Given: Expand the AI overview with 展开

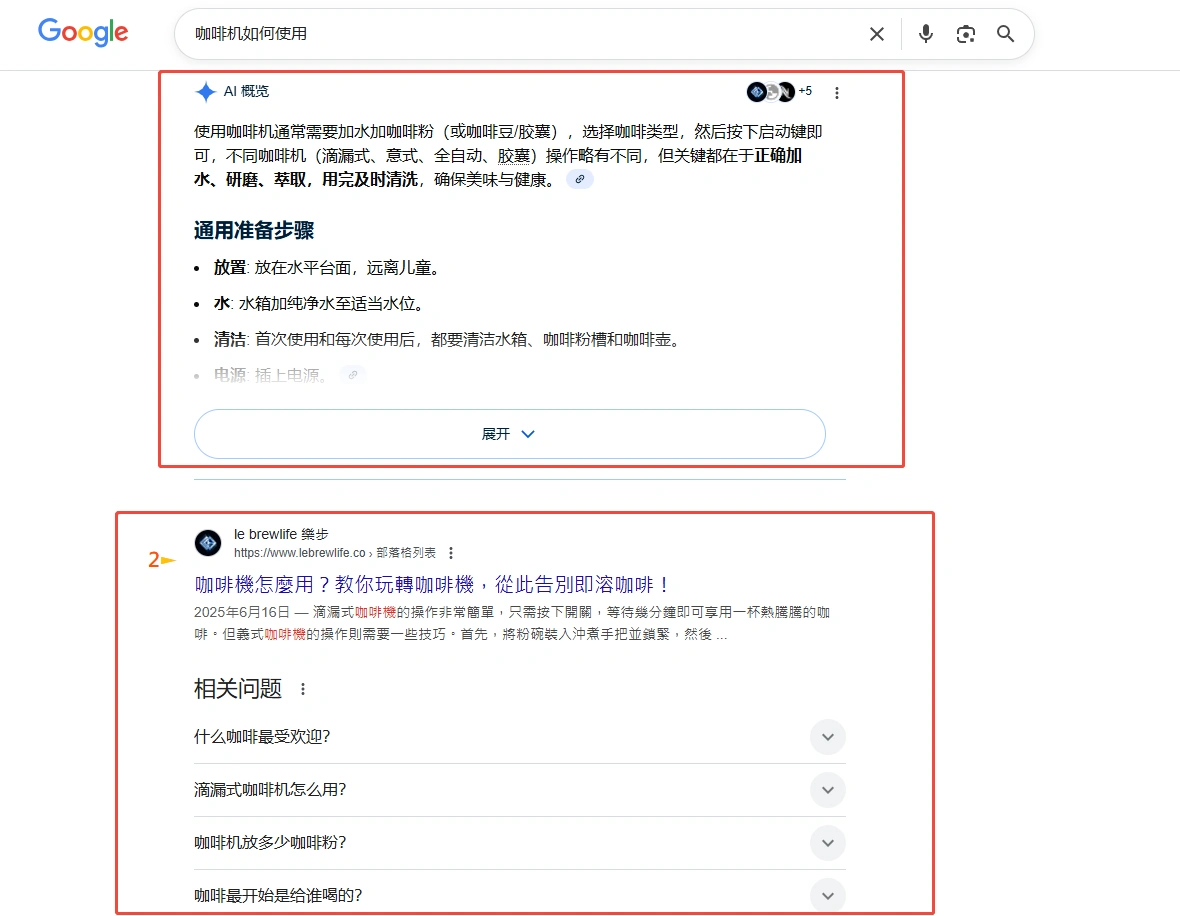Looking at the screenshot, I should (509, 434).
